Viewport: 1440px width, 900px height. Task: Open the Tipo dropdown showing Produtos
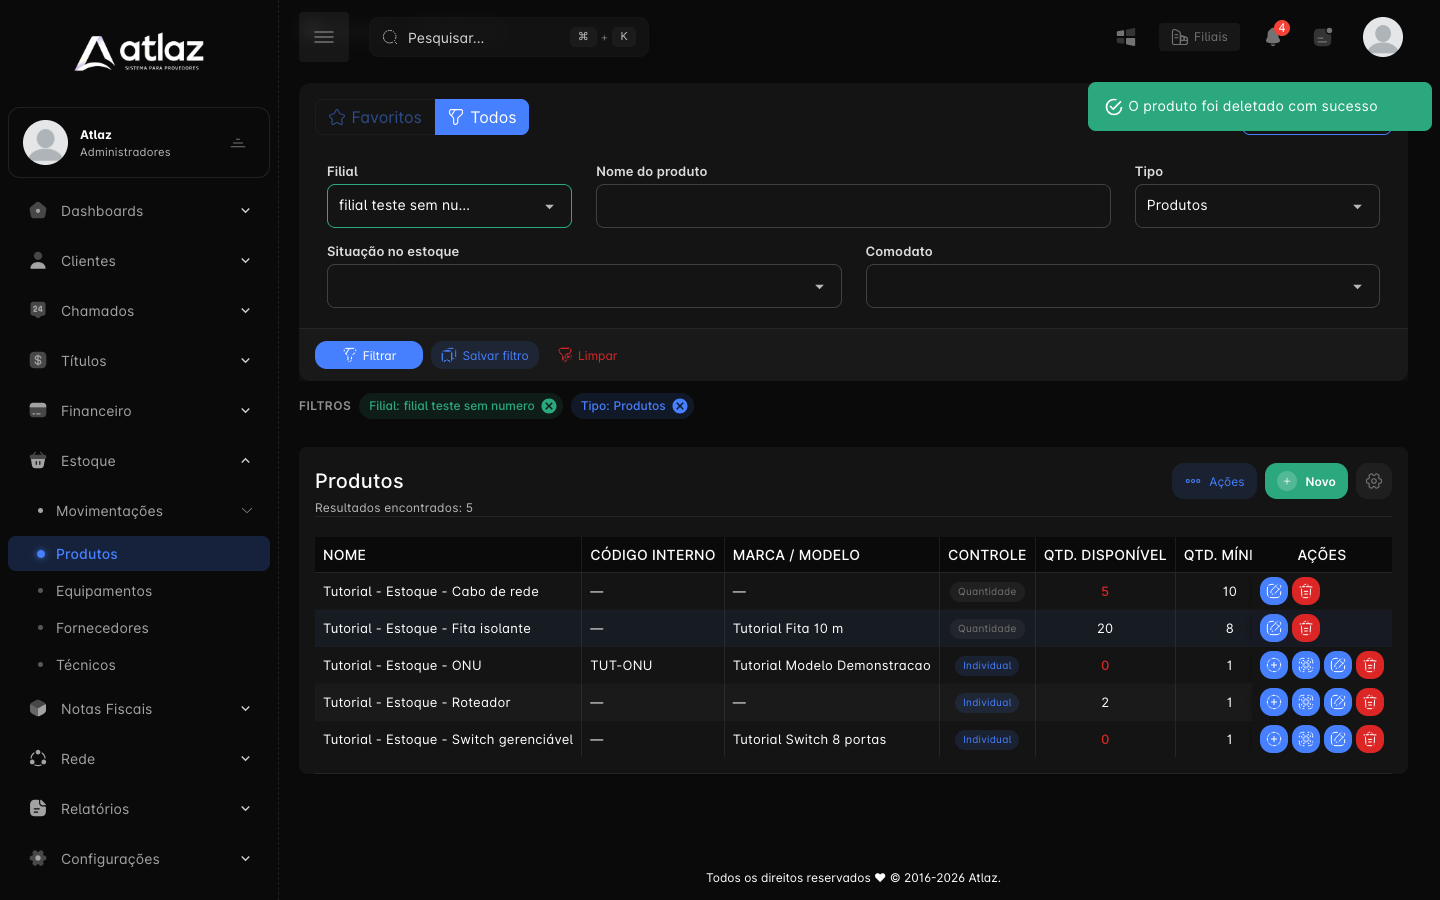[x=1257, y=206]
